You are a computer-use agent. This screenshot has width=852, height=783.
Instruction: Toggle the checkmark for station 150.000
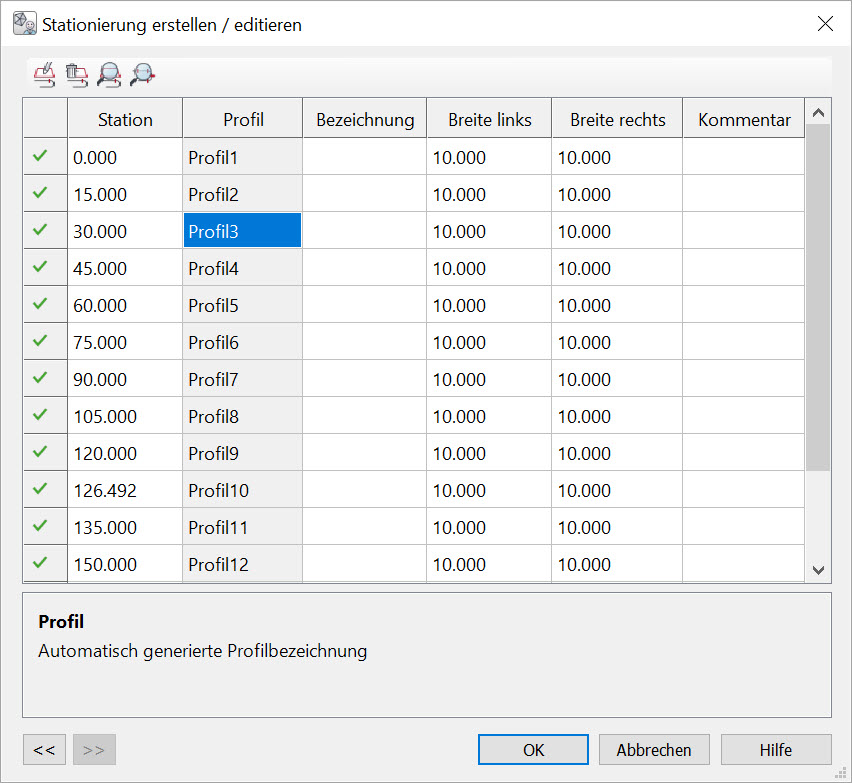coord(41,563)
